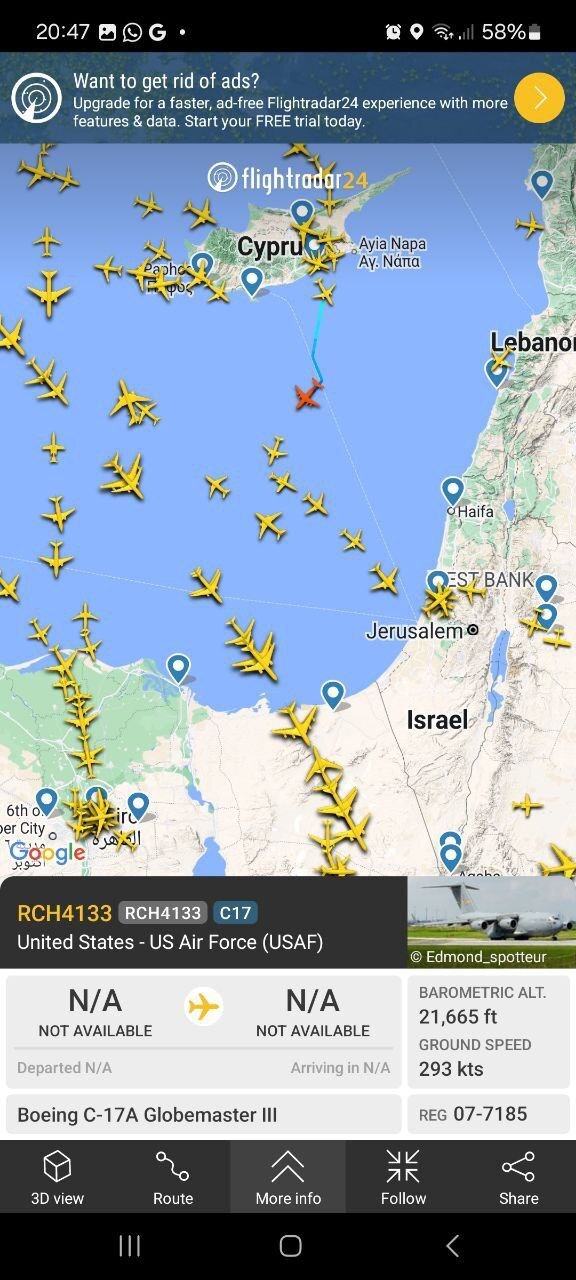Select the Paphos airport pin
576x1280 pixels.
pyautogui.click(x=202, y=266)
